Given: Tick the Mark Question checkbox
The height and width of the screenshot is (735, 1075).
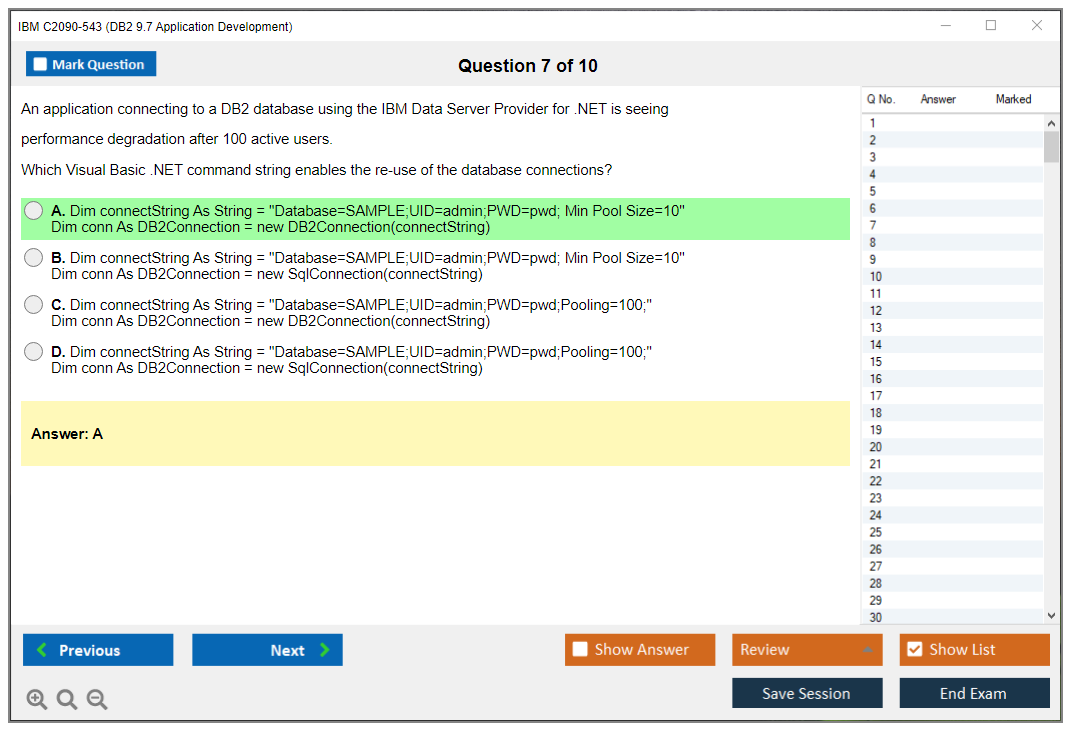Looking at the screenshot, I should click(41, 65).
